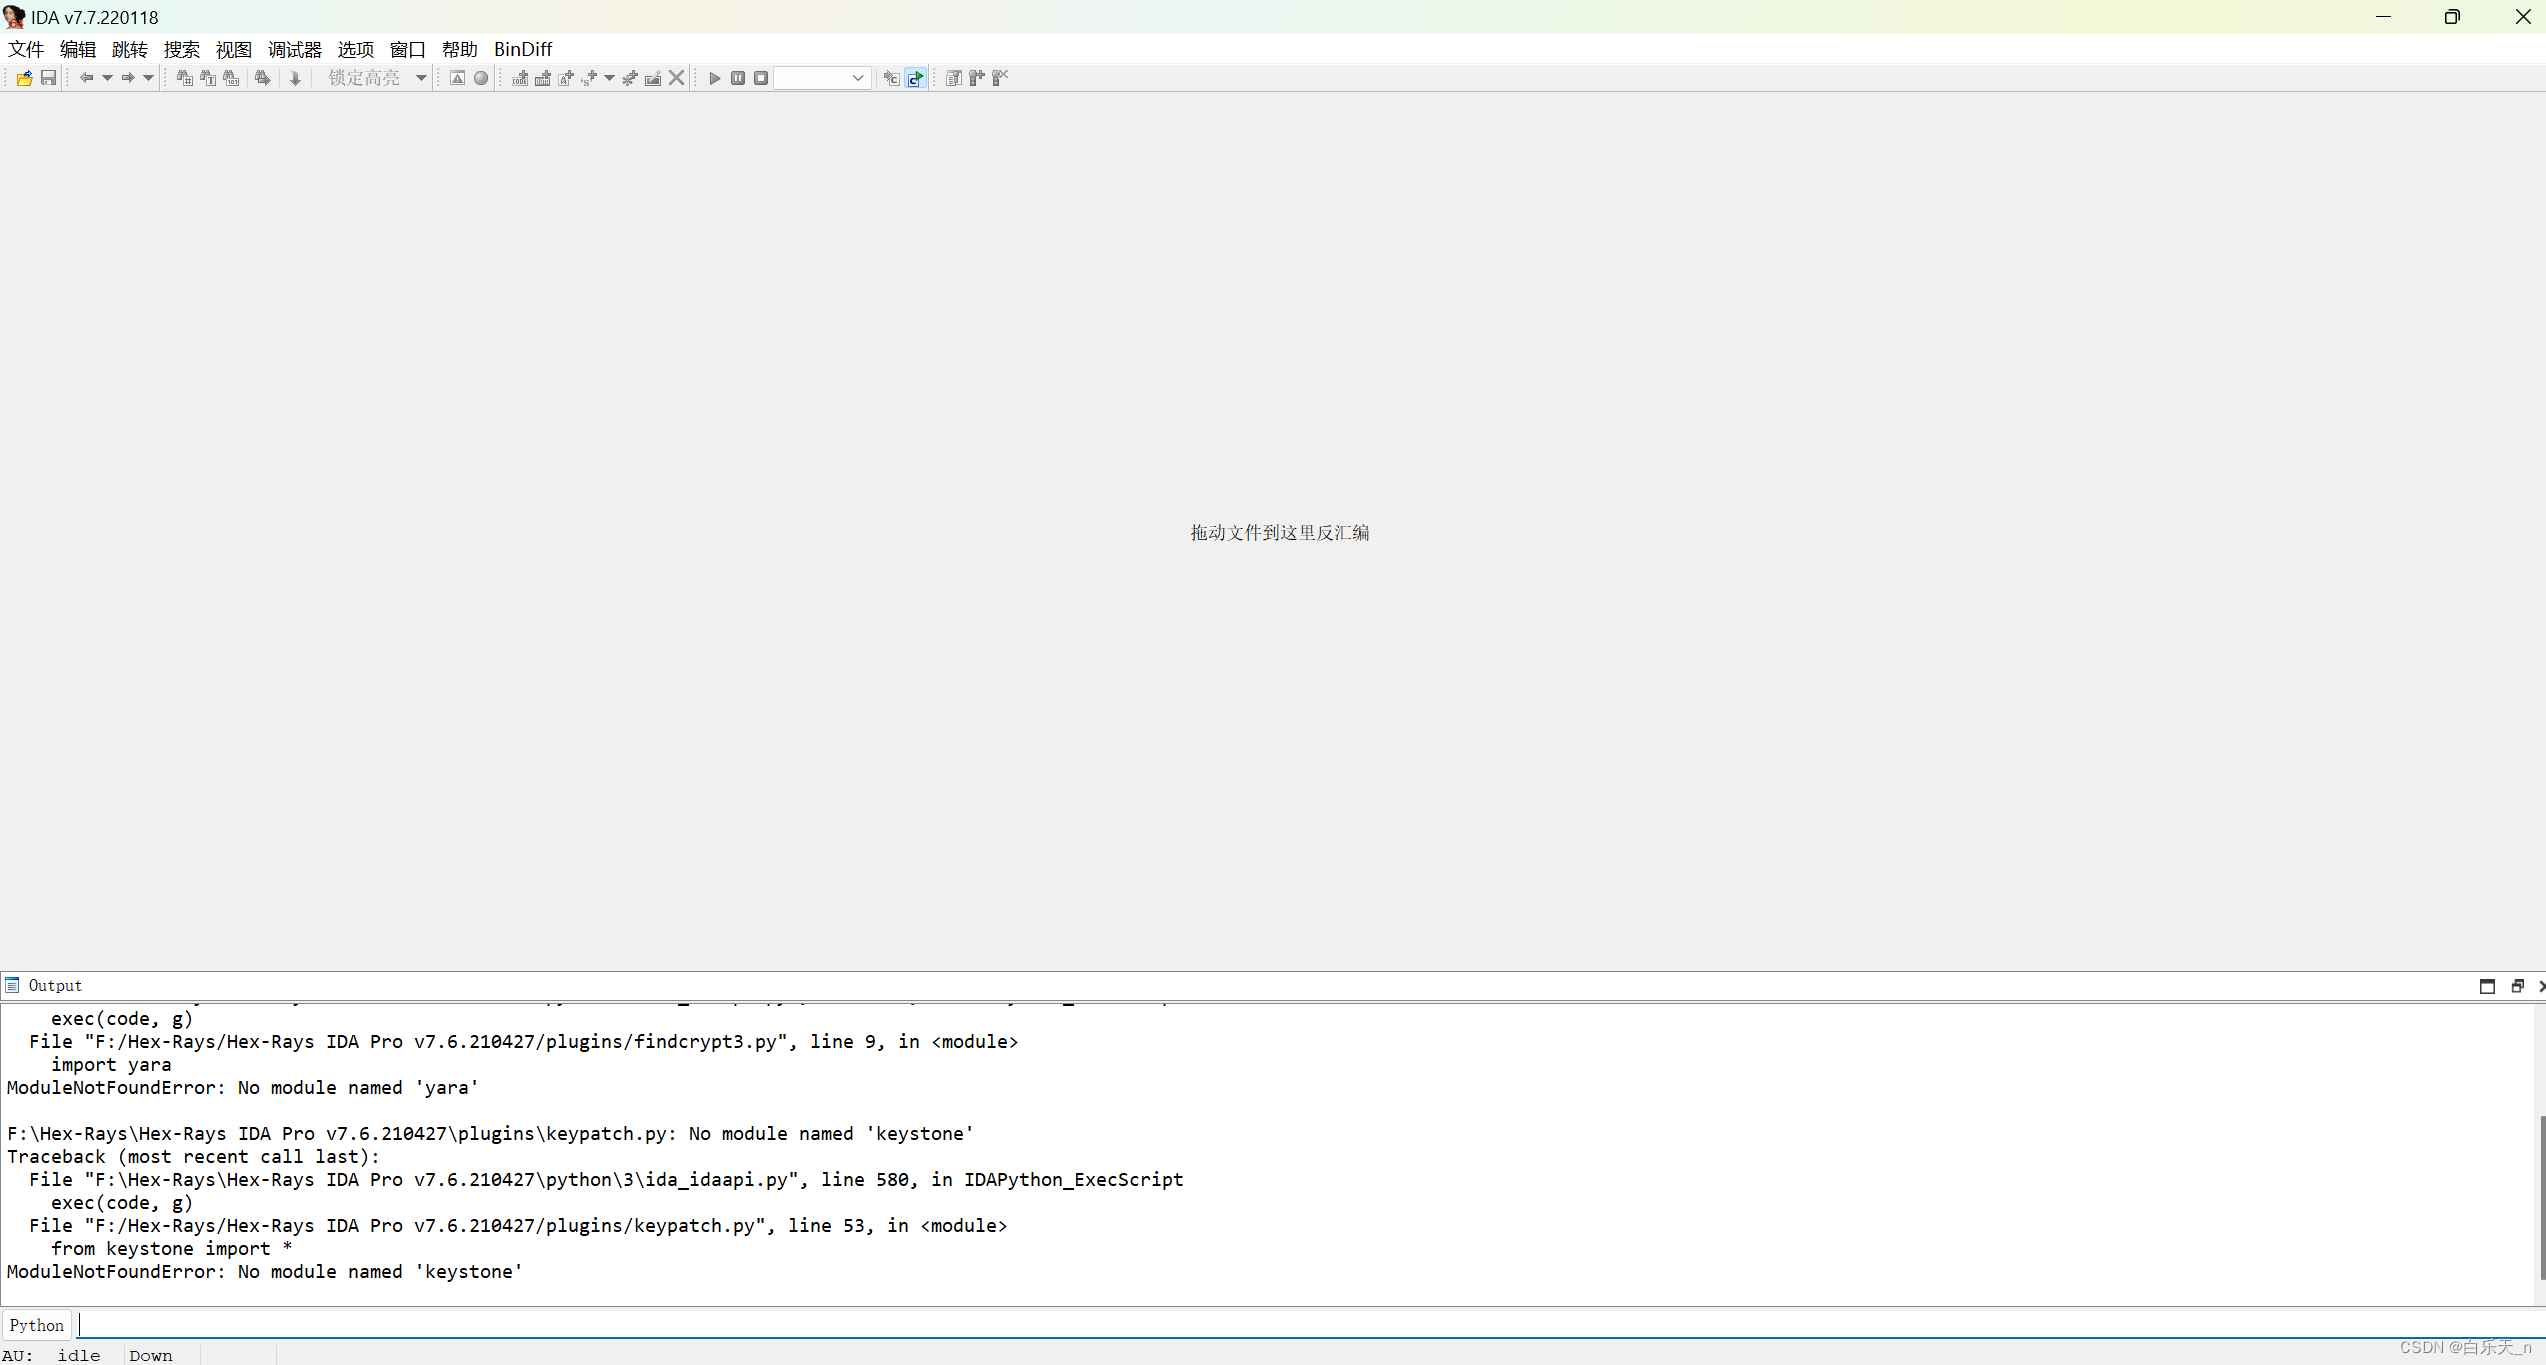This screenshot has width=2546, height=1365.
Task: Click the save database icon
Action: click(48, 78)
